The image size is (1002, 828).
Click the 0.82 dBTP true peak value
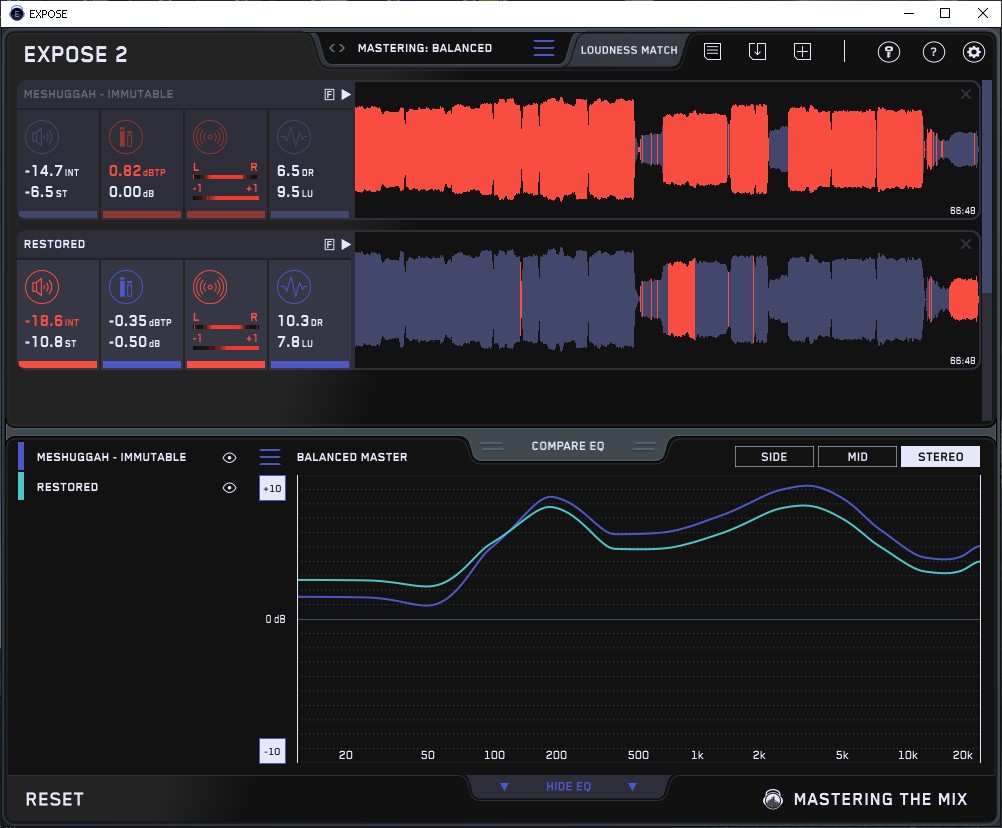(137, 171)
